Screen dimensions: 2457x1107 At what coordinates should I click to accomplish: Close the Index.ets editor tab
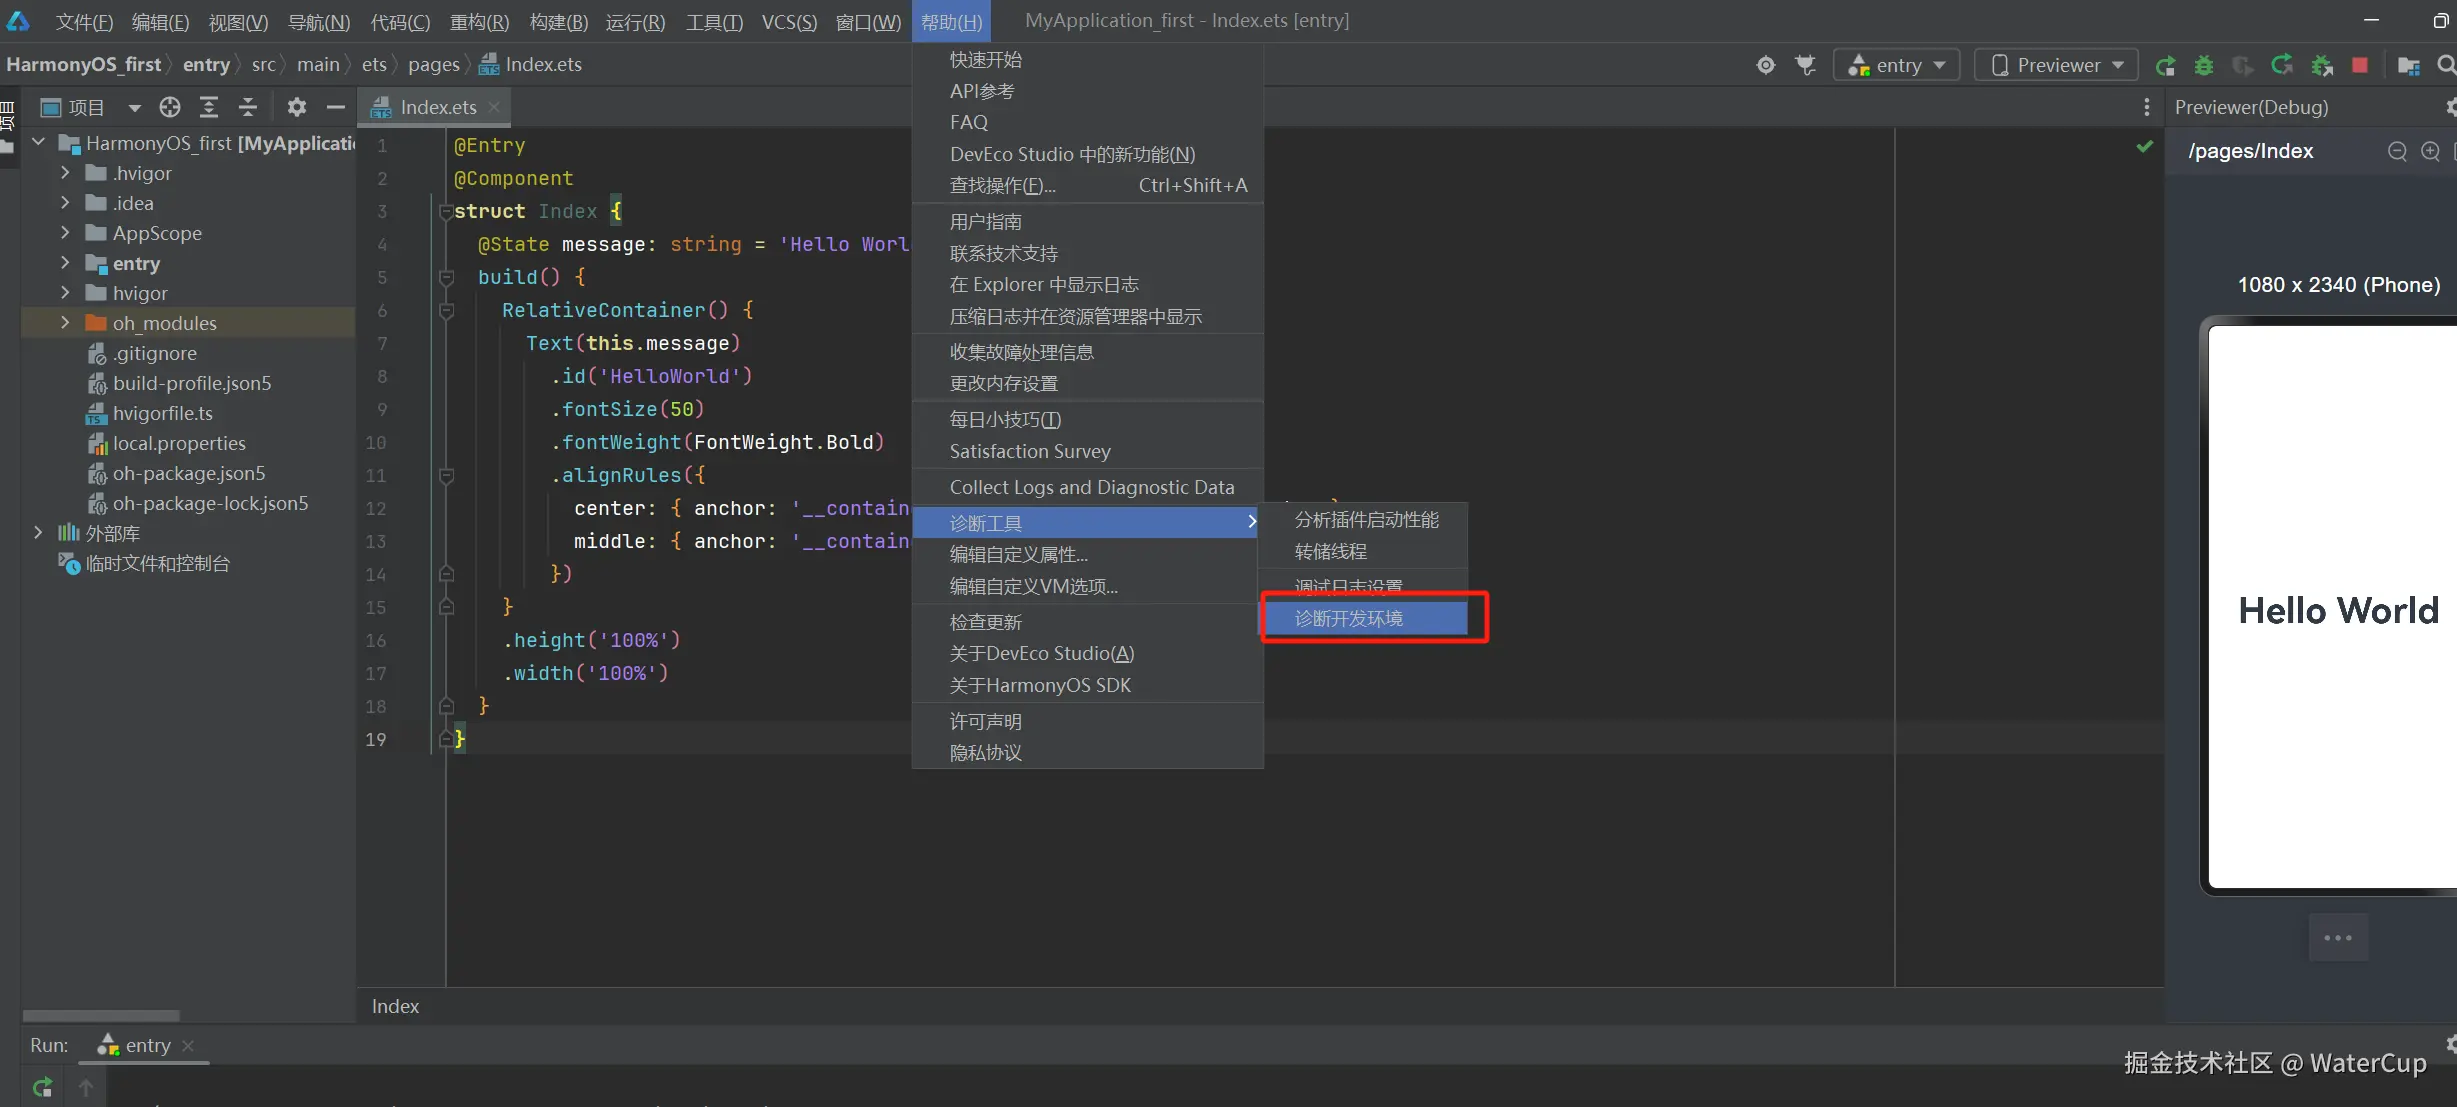[494, 107]
